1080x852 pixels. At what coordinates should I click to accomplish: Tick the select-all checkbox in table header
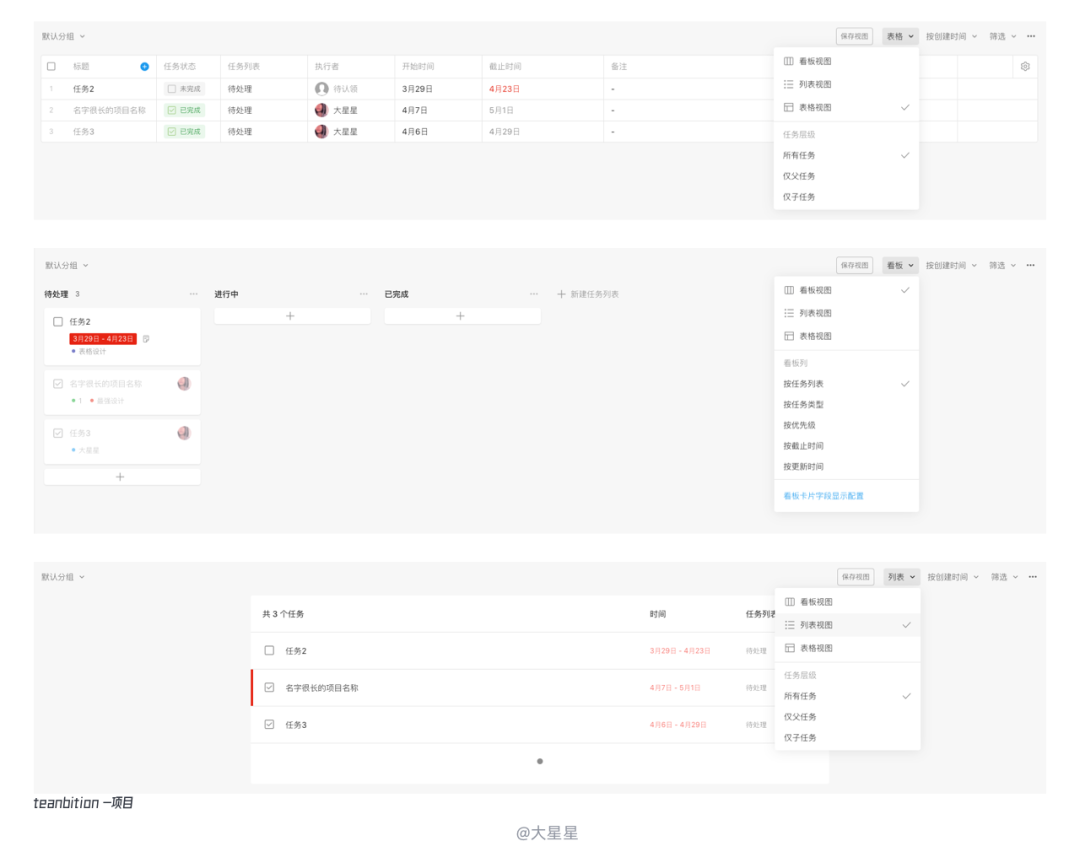pyautogui.click(x=51, y=67)
